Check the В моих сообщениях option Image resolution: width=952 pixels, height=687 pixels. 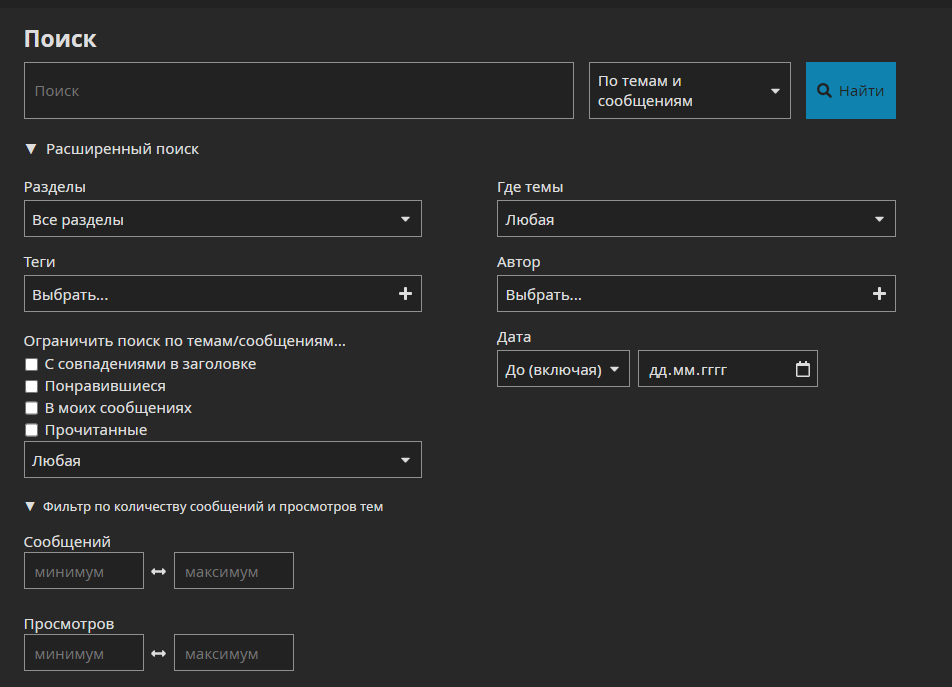(x=32, y=409)
